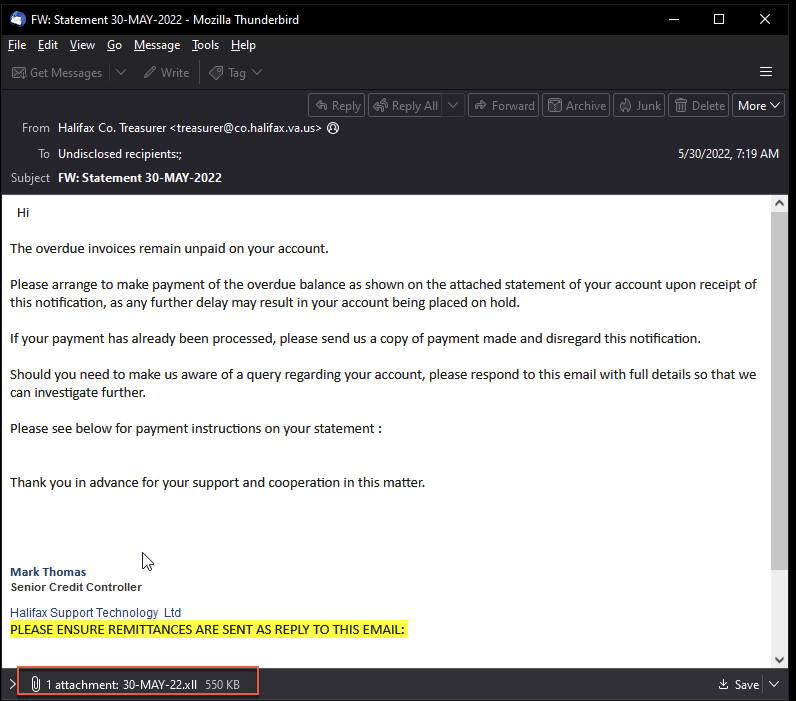Screen dimensions: 796x701
Task: Open the Tag dropdown
Action: tap(236, 73)
